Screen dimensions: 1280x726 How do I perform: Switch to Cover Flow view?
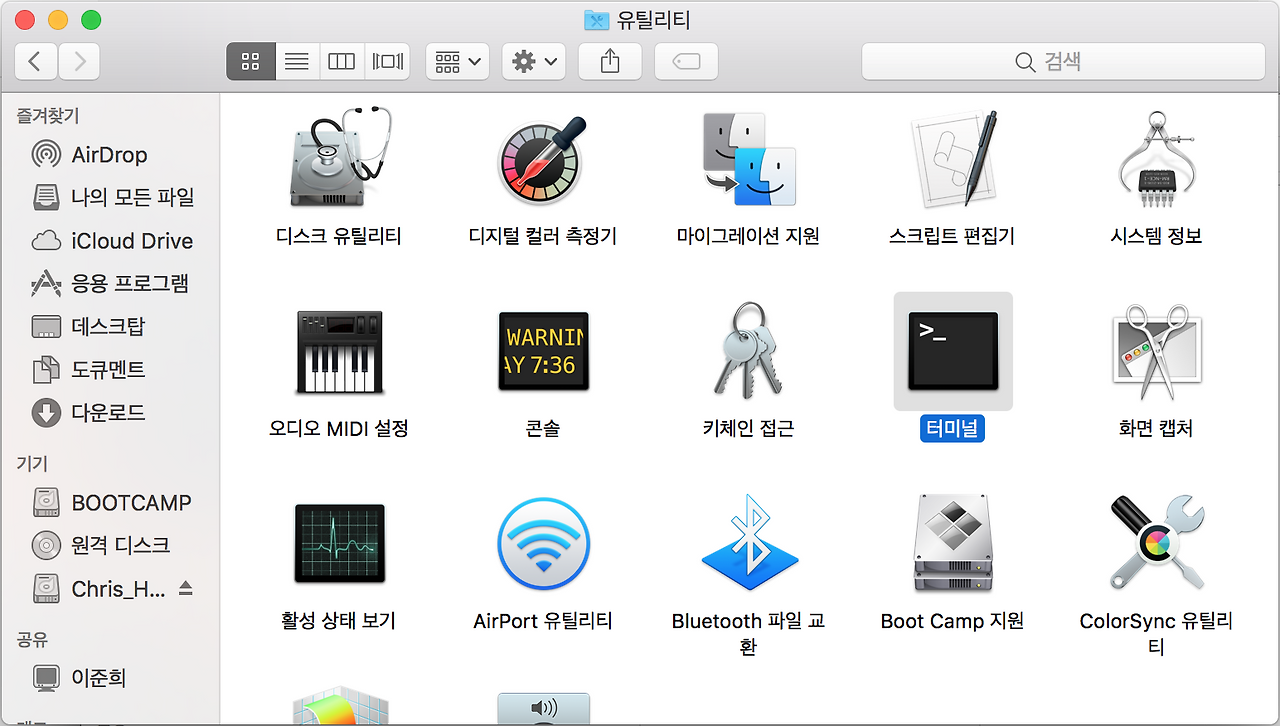point(387,62)
